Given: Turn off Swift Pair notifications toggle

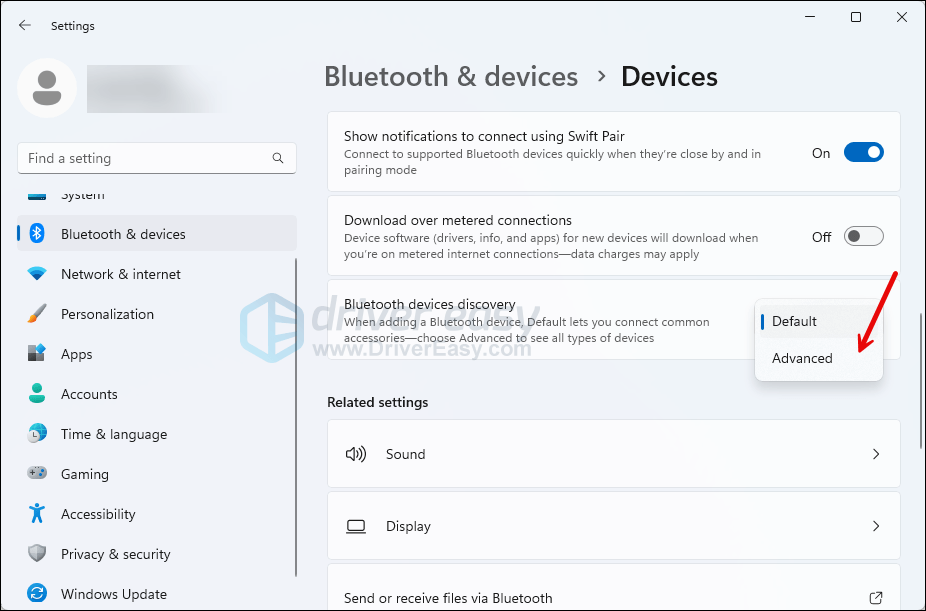Looking at the screenshot, I should tap(863, 153).
